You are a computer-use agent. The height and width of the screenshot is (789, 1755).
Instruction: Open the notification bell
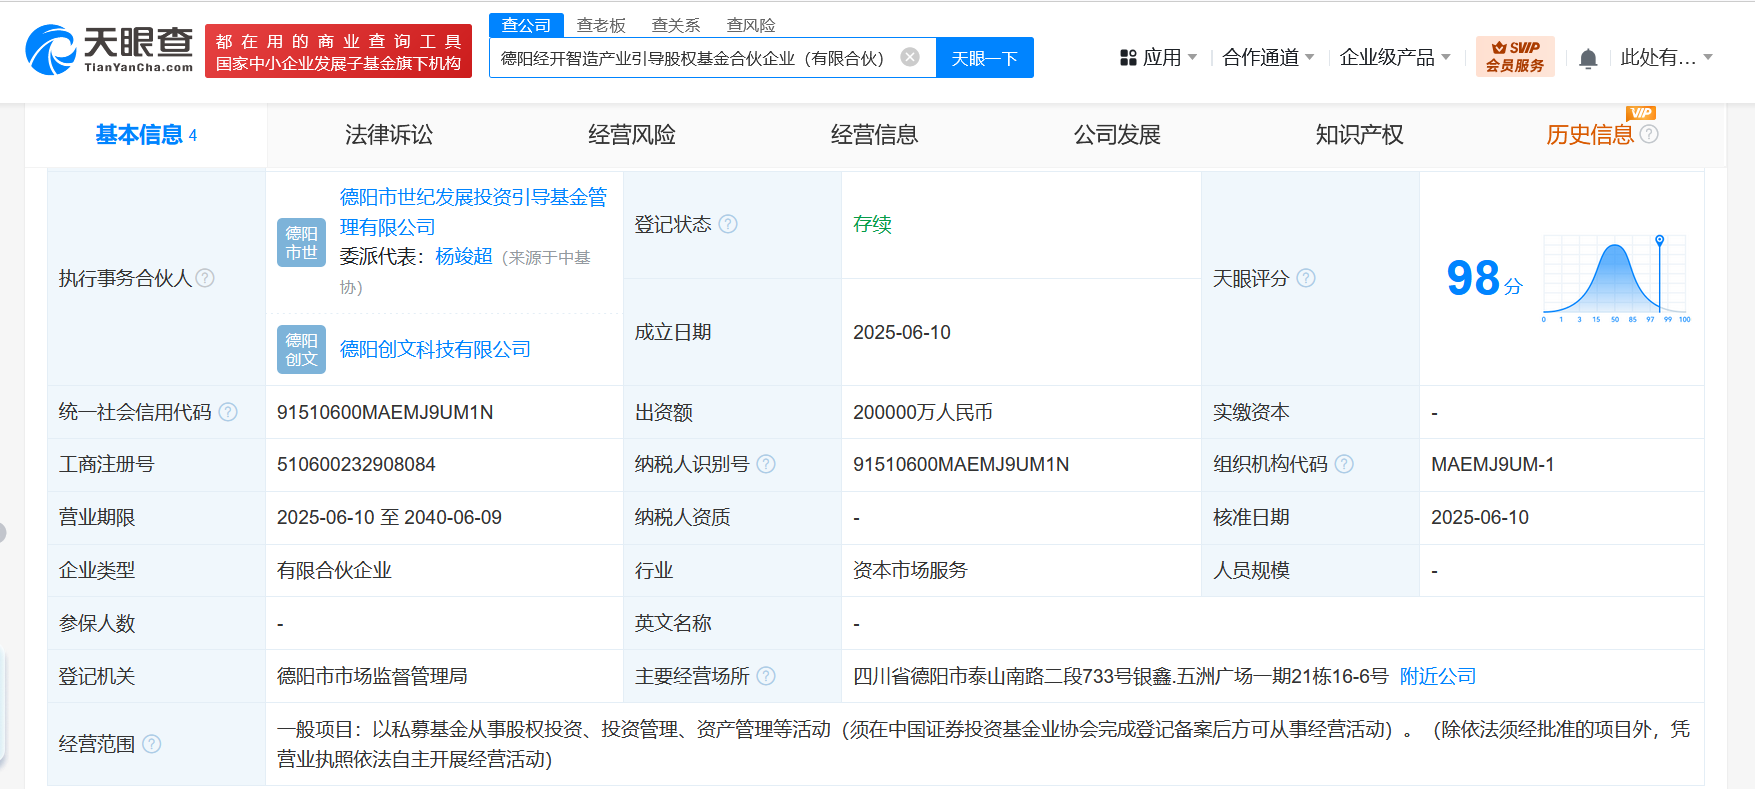pos(1587,59)
